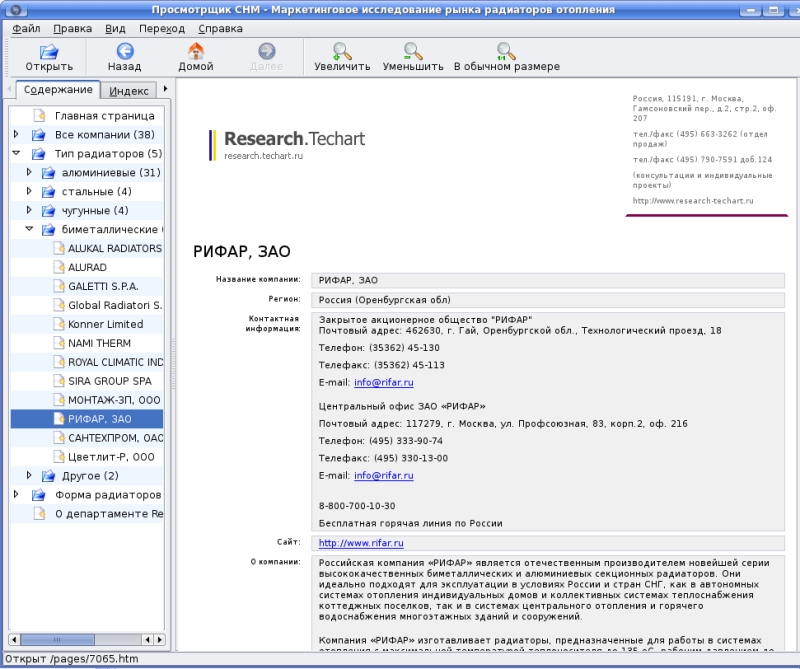The width and height of the screenshot is (800, 669).
Task: Expand the алюминиевые (31) branch
Action: point(29,172)
